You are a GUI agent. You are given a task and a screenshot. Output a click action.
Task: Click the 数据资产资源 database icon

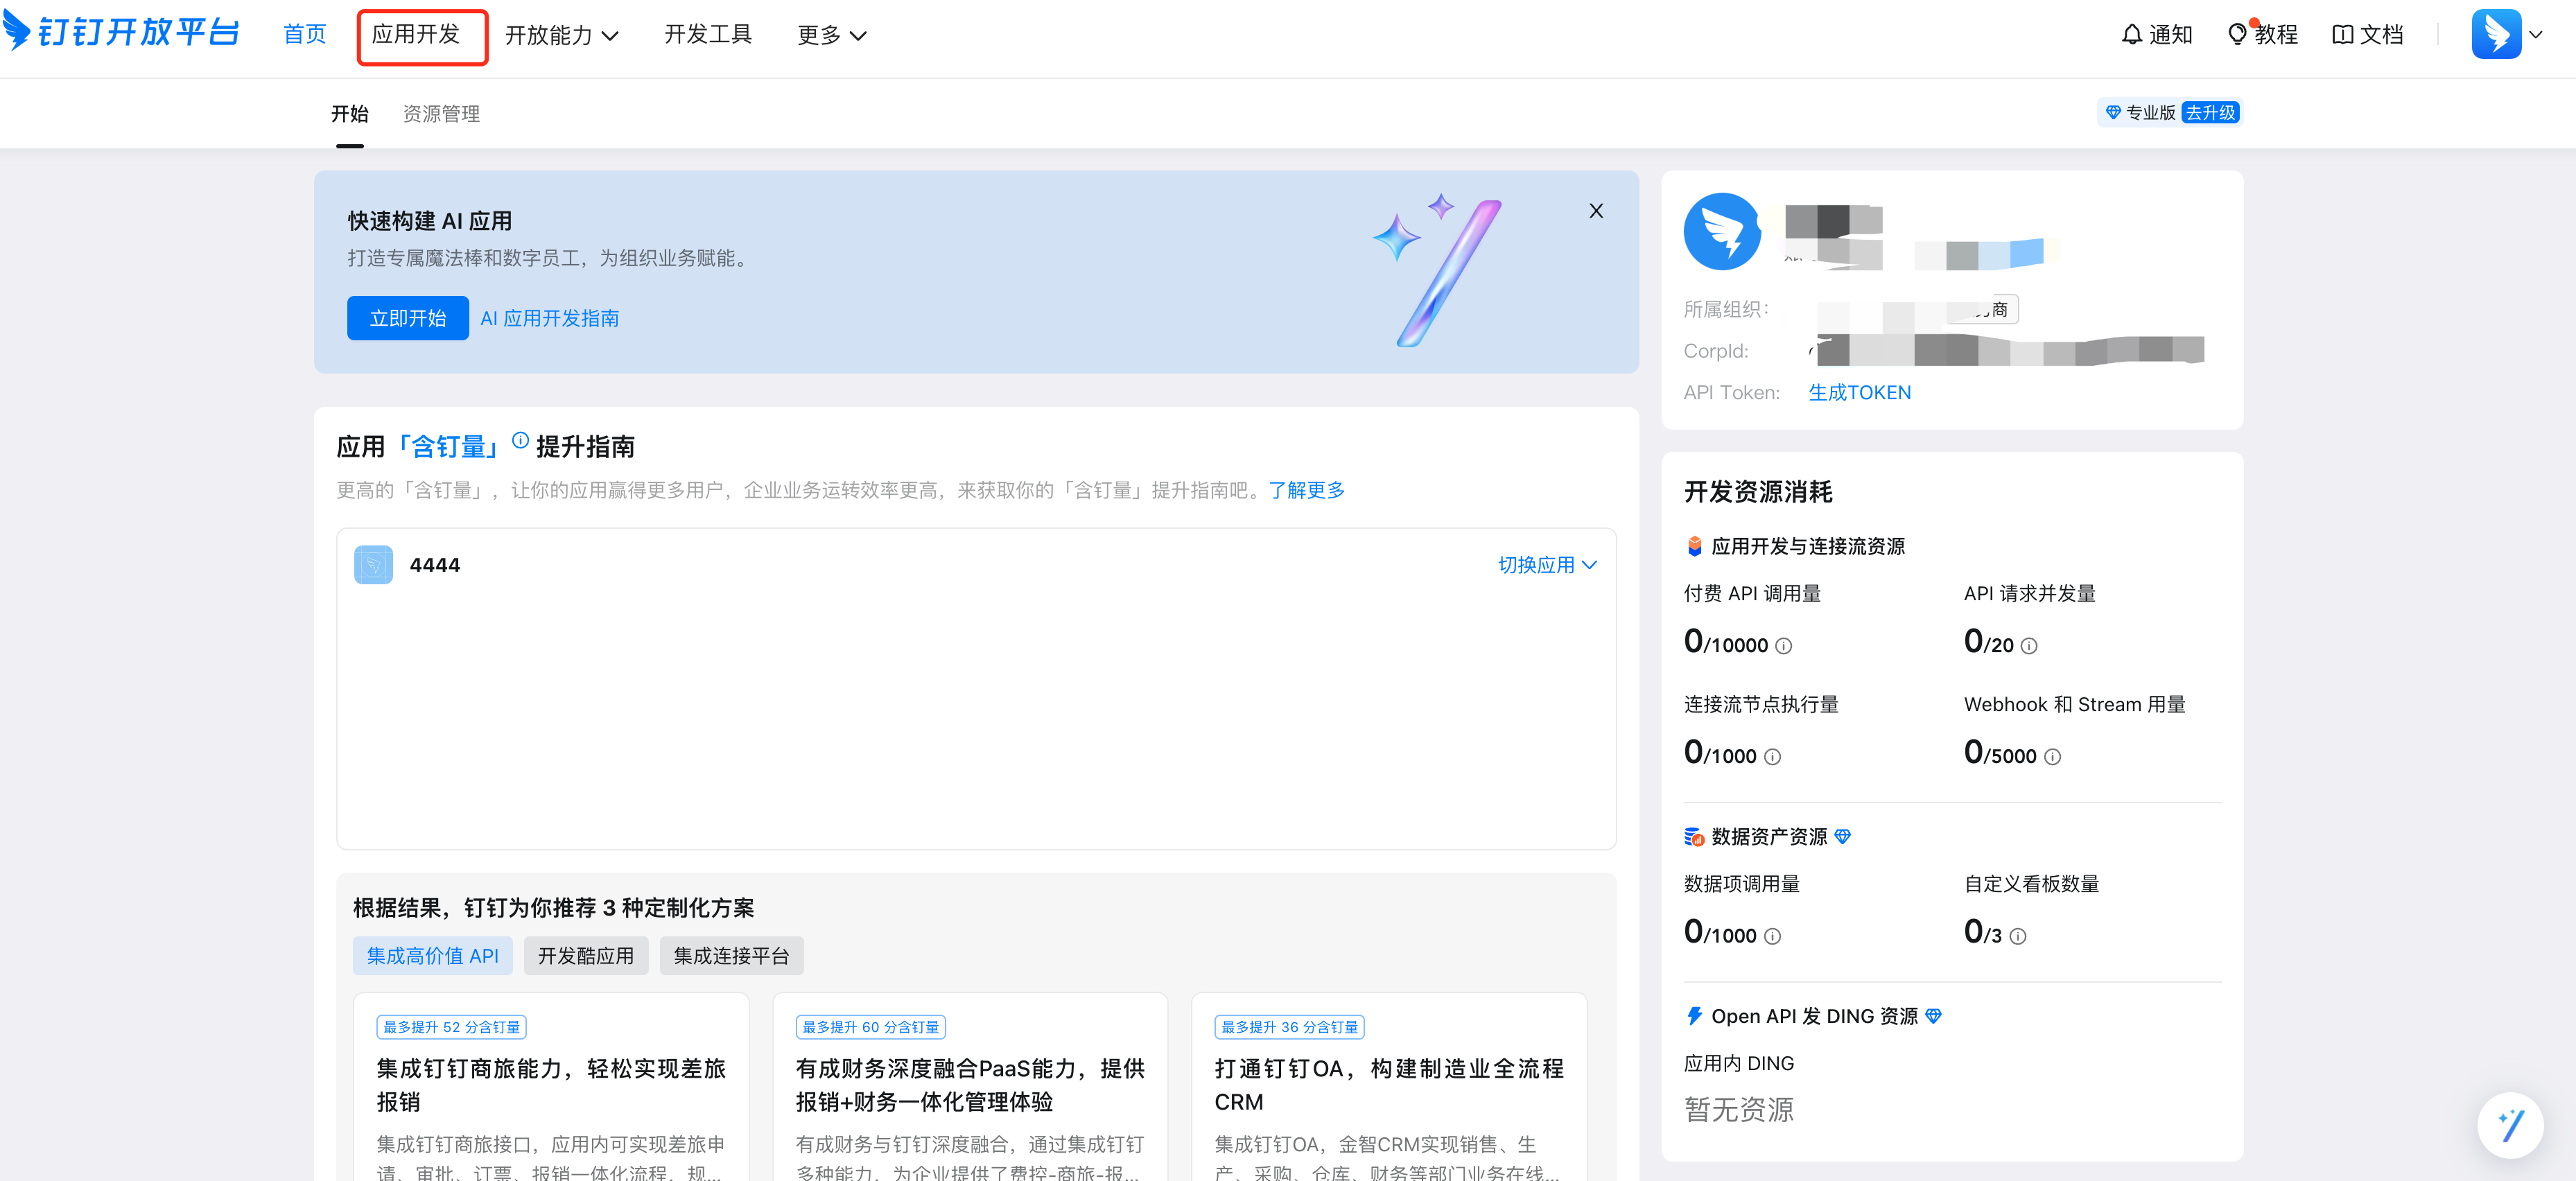pos(1694,836)
